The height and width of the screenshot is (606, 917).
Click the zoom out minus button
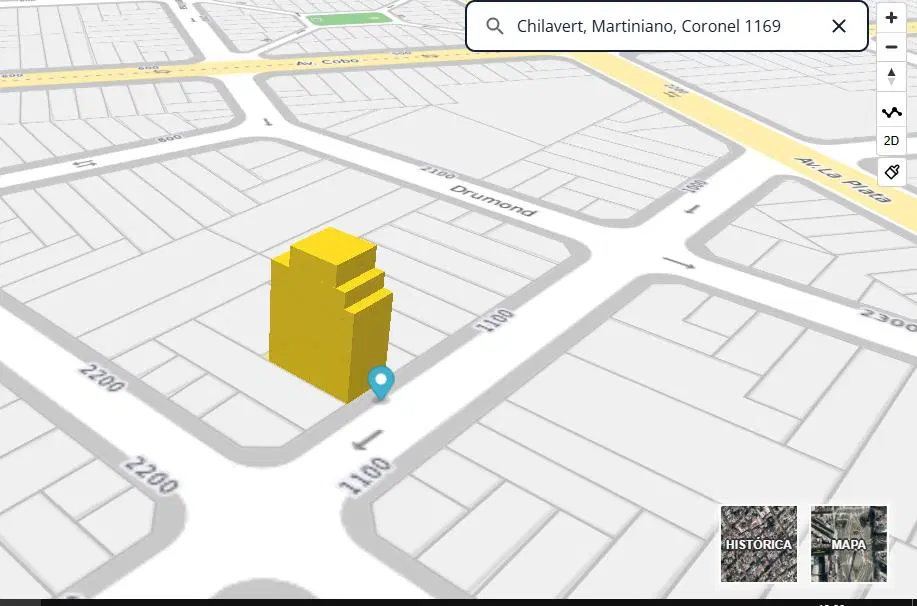click(891, 47)
